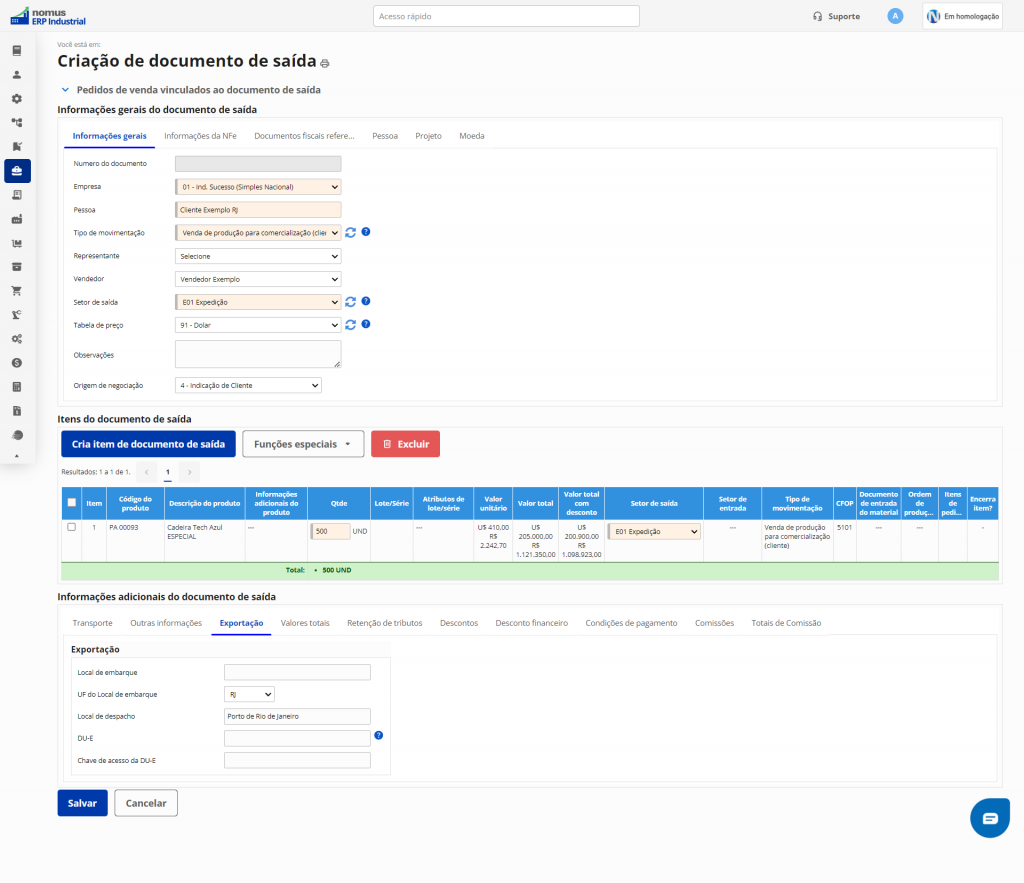Click the Acesso rápido search field

click(x=506, y=16)
